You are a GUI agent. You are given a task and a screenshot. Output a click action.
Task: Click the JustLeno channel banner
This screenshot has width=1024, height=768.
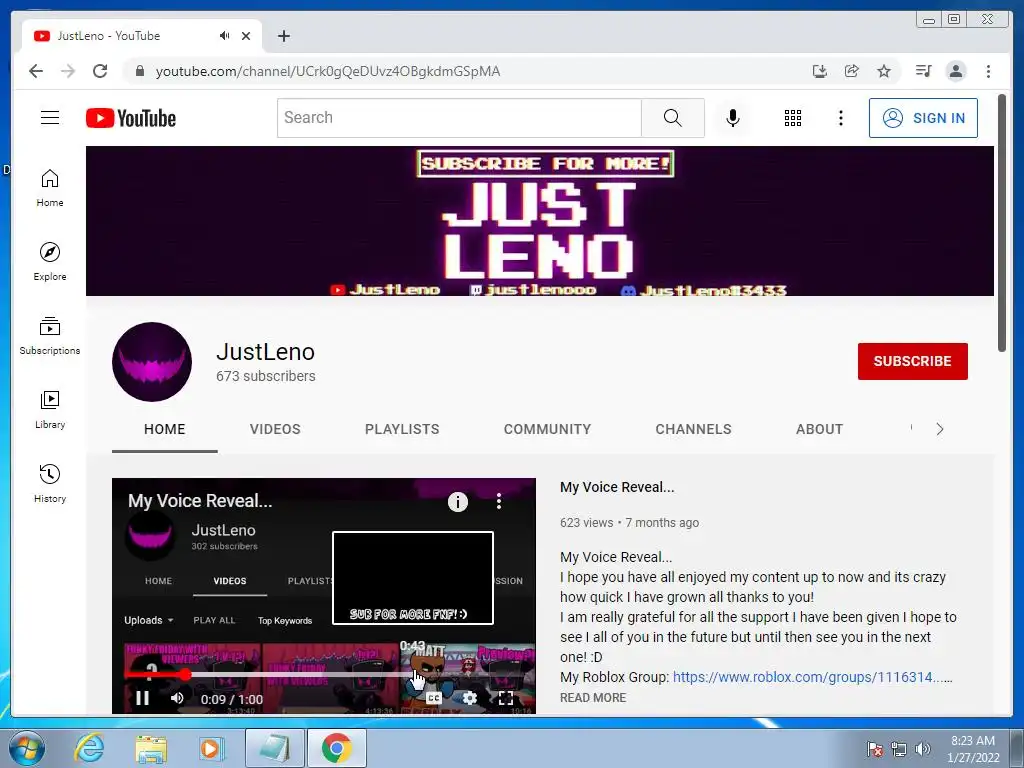click(539, 221)
